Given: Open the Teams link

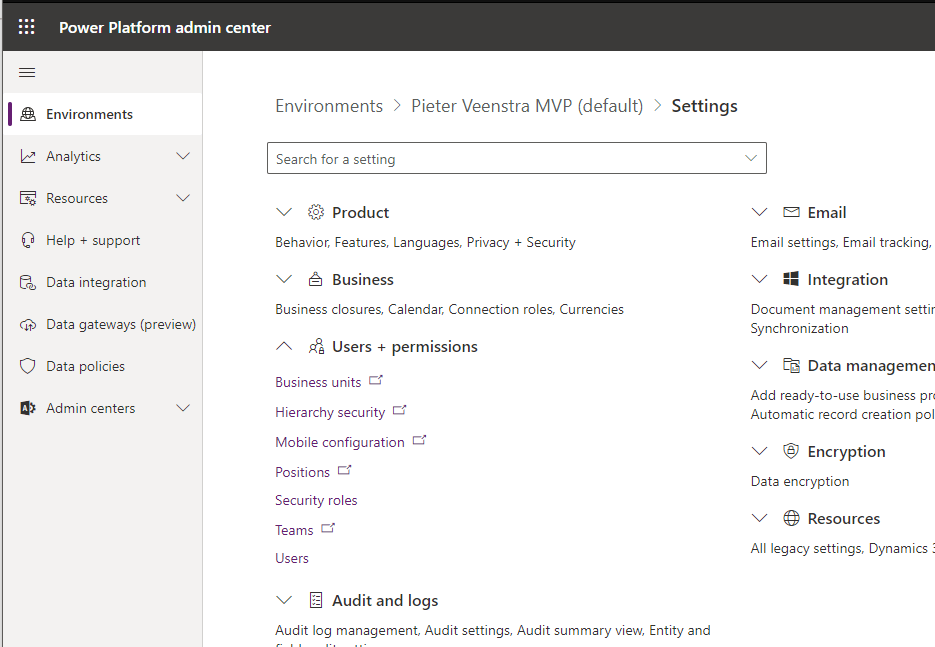Looking at the screenshot, I should tap(294, 530).
